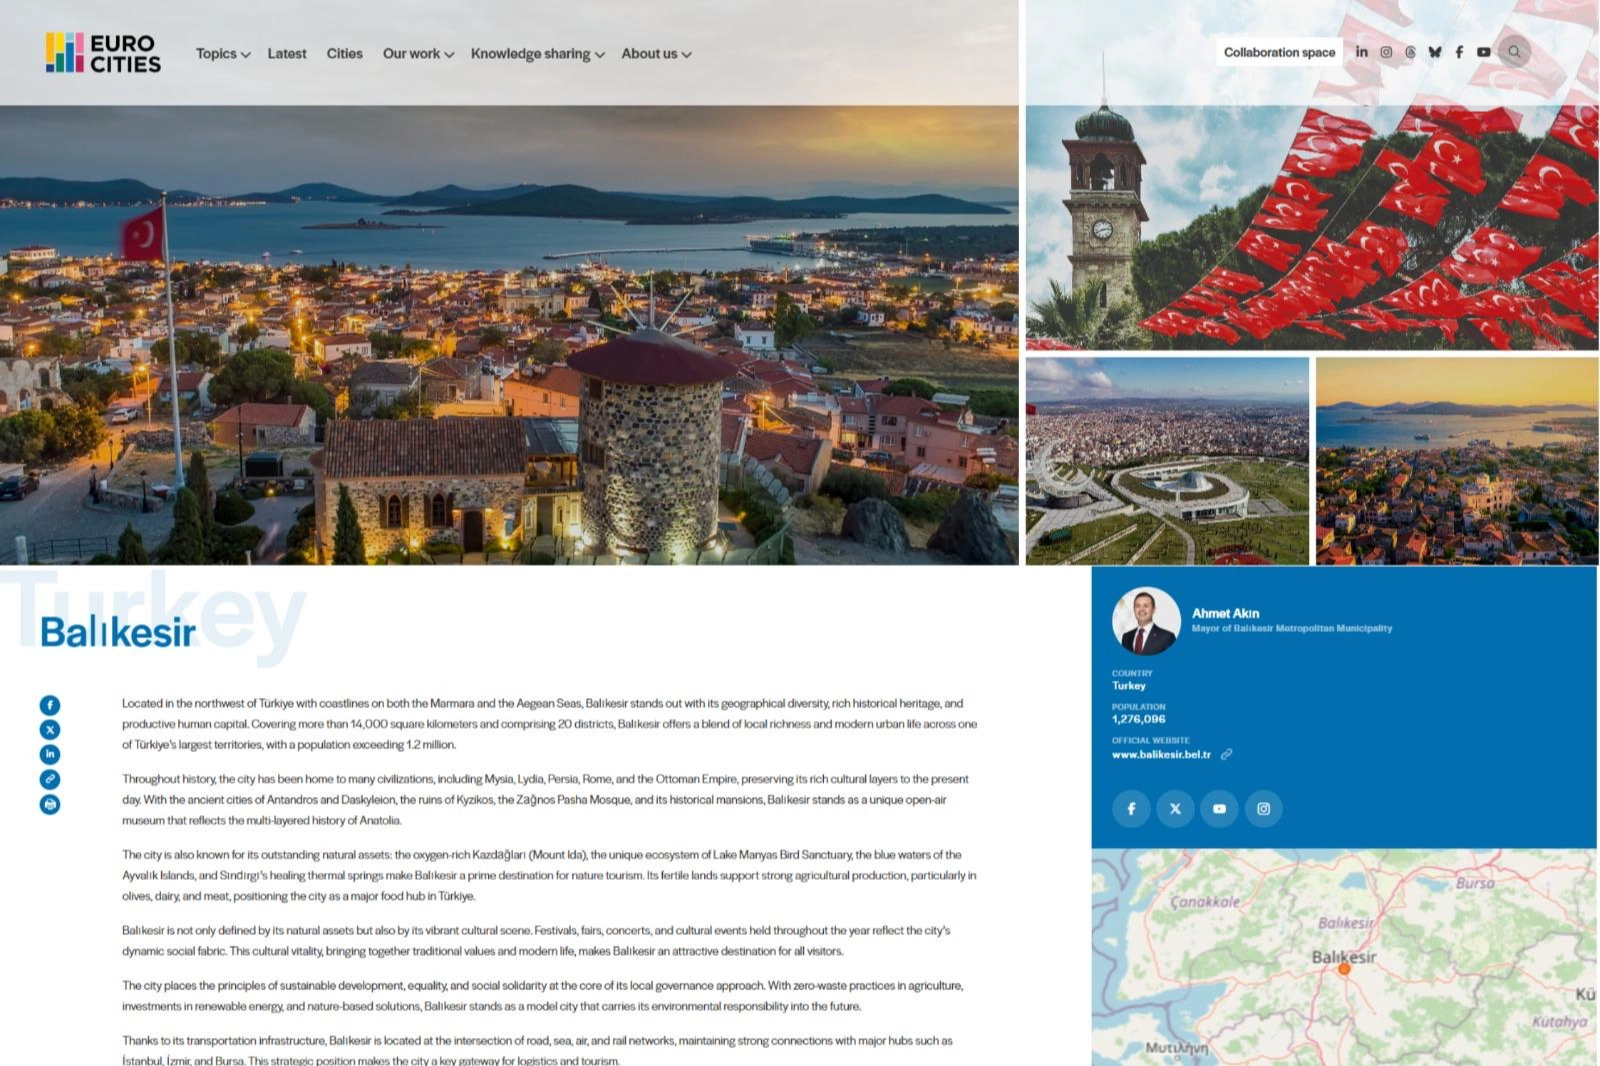Share article on Facebook from left sidebar
1600x1066 pixels.
[50, 705]
